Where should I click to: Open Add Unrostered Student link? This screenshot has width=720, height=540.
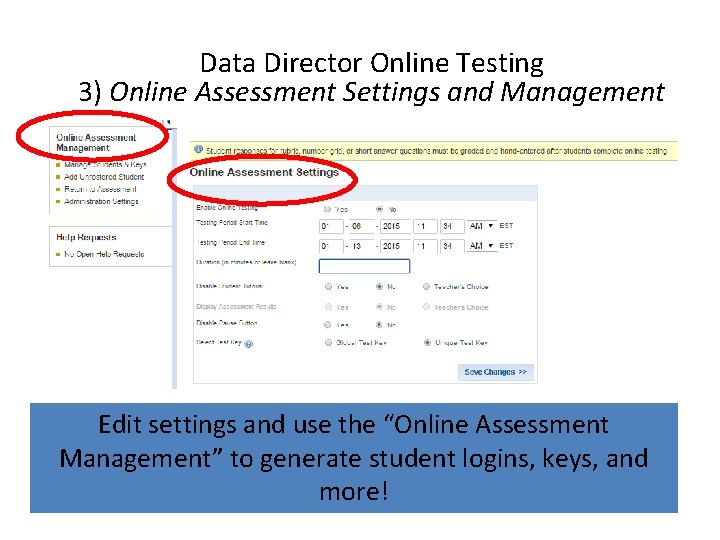(104, 177)
